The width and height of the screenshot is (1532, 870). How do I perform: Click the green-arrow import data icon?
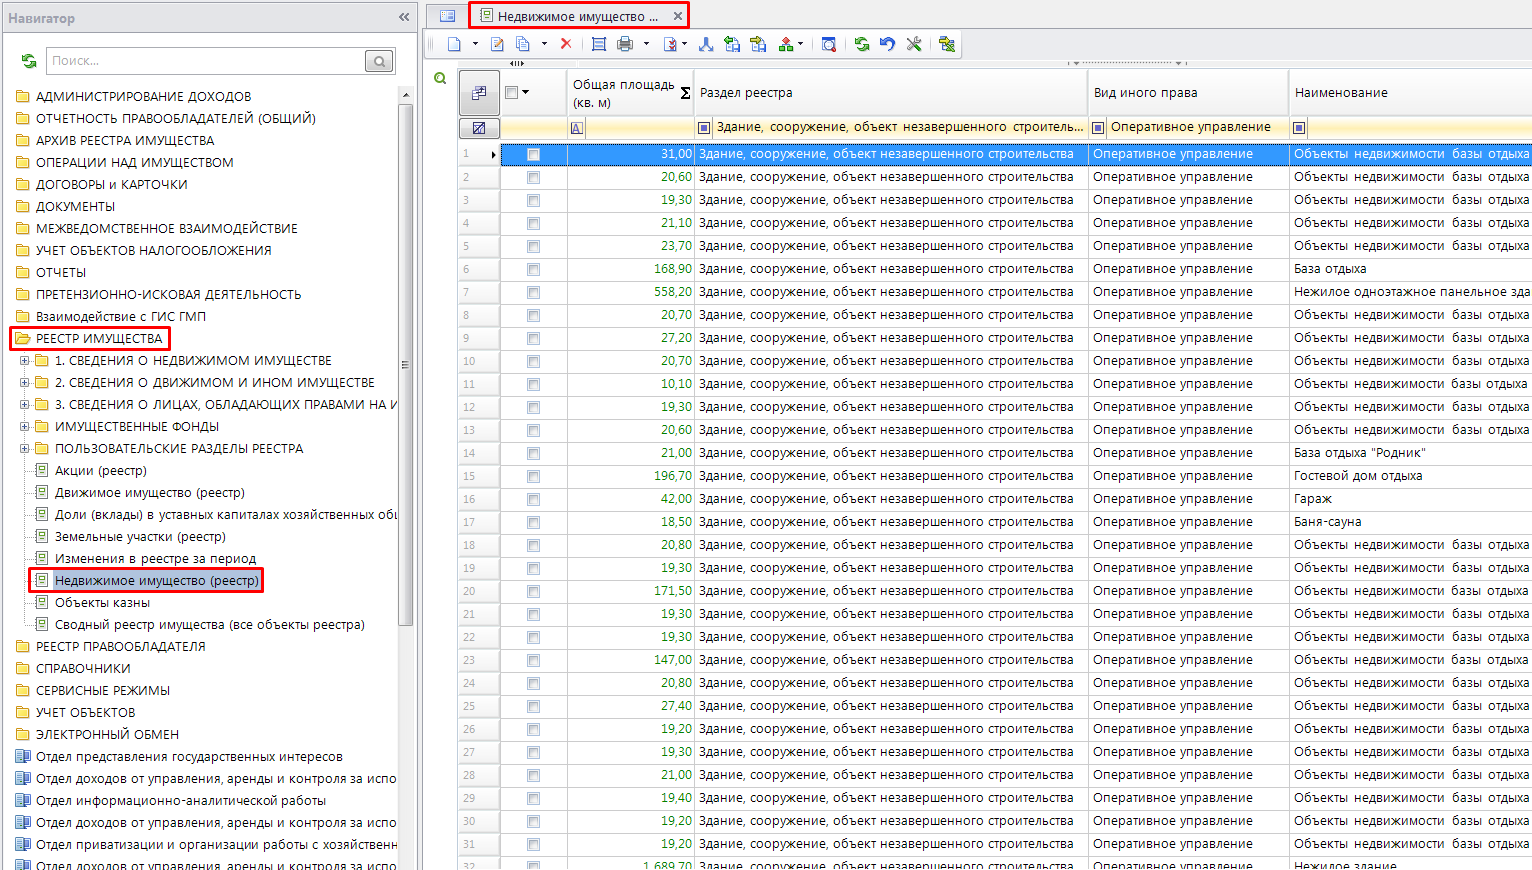pyautogui.click(x=732, y=44)
